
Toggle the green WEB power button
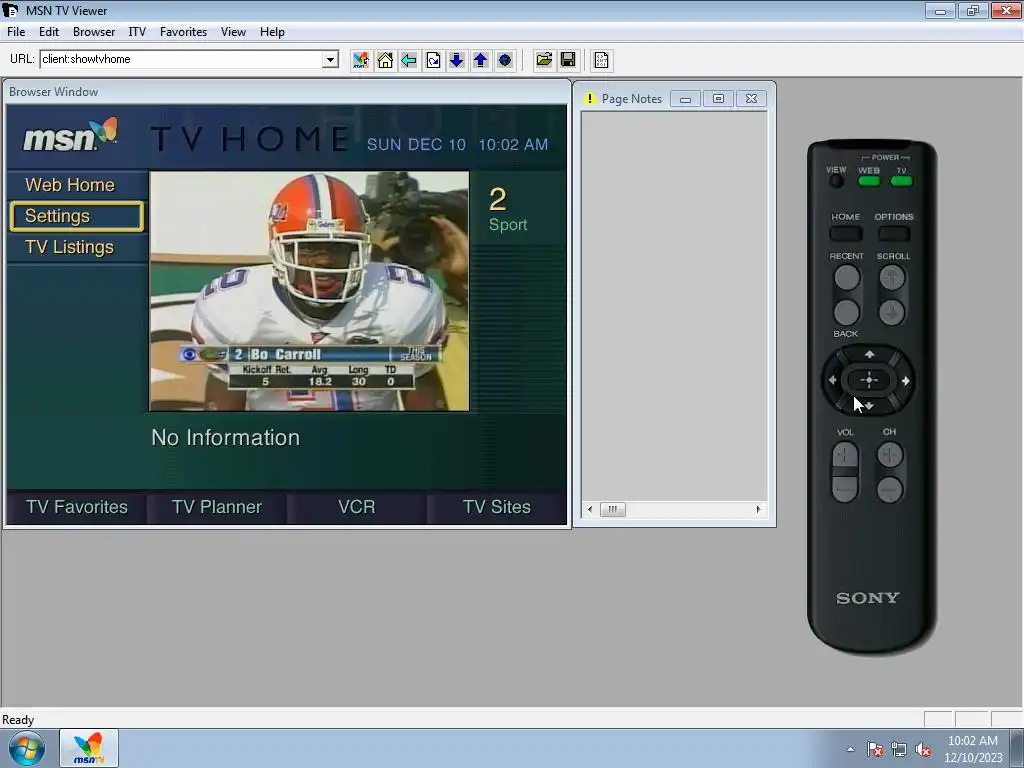869,181
